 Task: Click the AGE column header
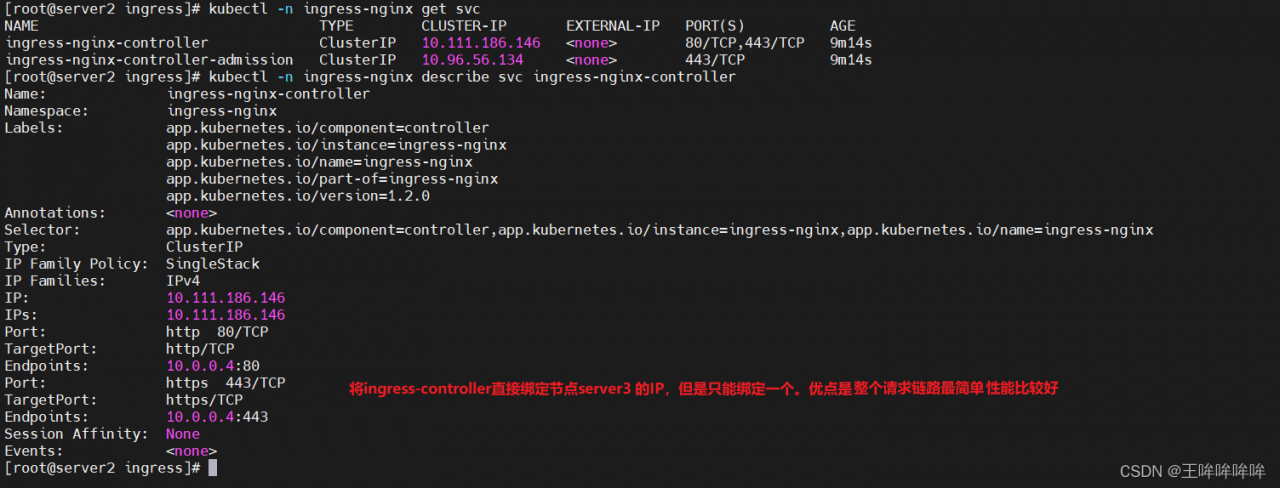point(842,26)
